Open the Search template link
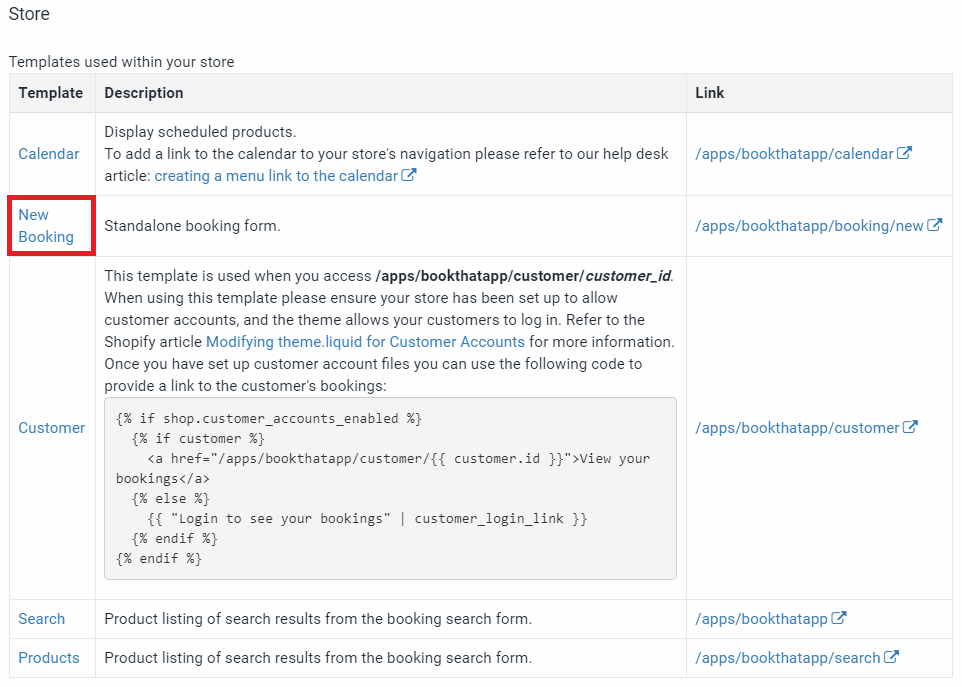The height and width of the screenshot is (687, 962). [42, 619]
